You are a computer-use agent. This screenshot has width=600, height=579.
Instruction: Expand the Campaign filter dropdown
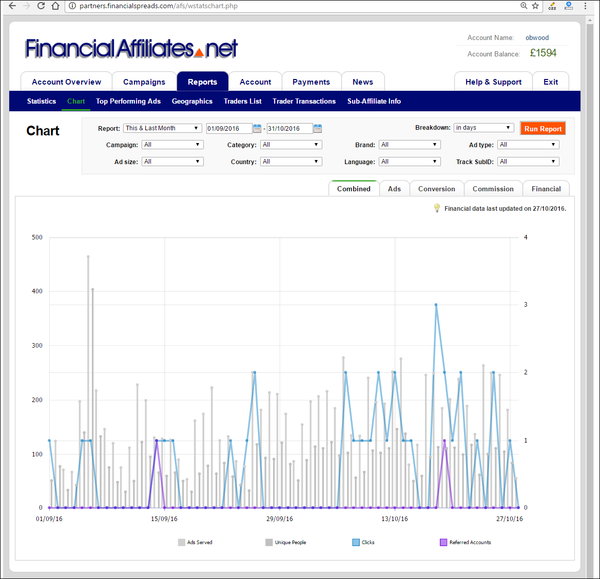(x=175, y=144)
